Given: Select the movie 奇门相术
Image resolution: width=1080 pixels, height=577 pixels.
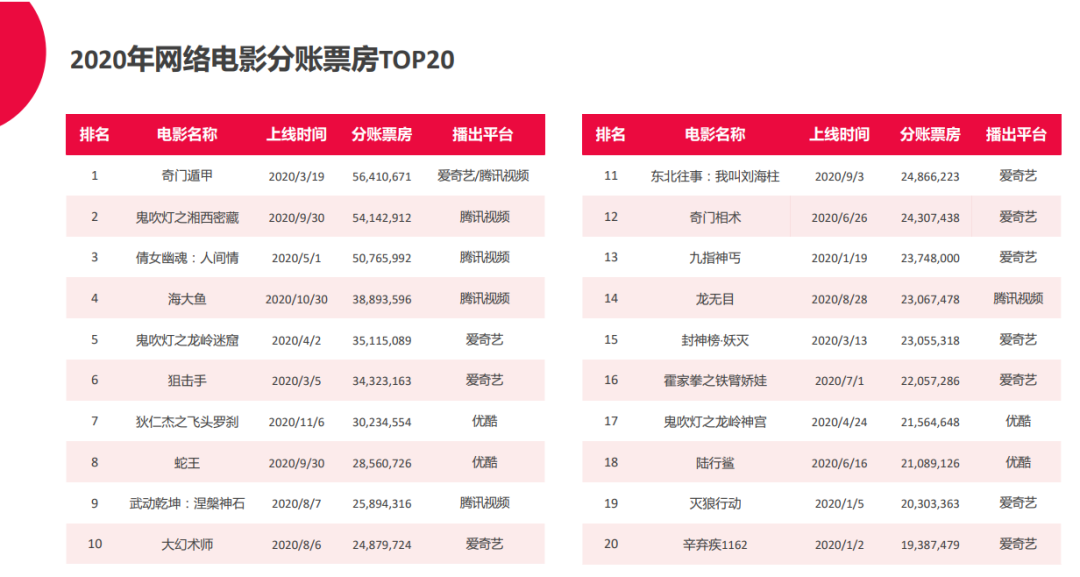Looking at the screenshot, I should click(715, 218).
